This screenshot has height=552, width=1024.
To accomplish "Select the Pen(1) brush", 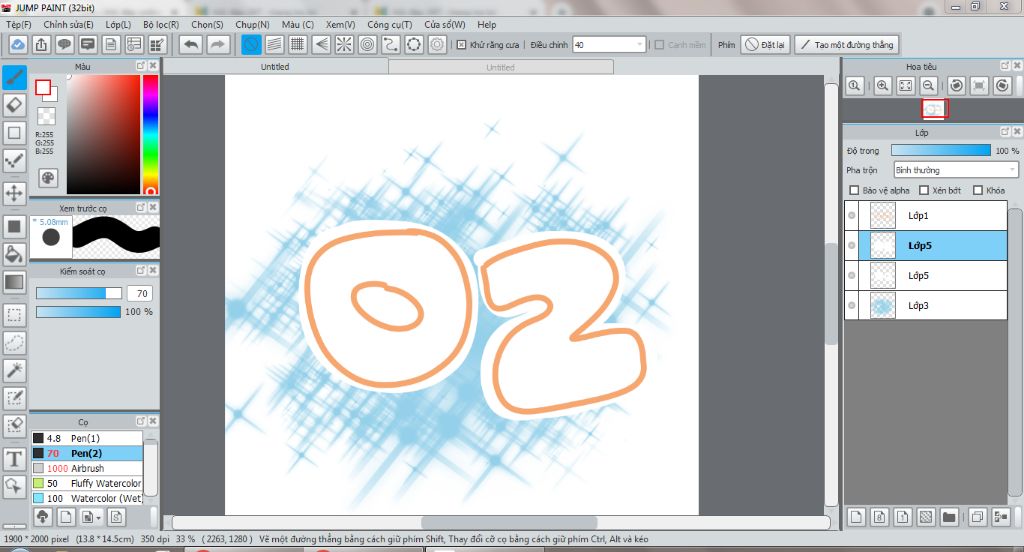I will [x=87, y=438].
